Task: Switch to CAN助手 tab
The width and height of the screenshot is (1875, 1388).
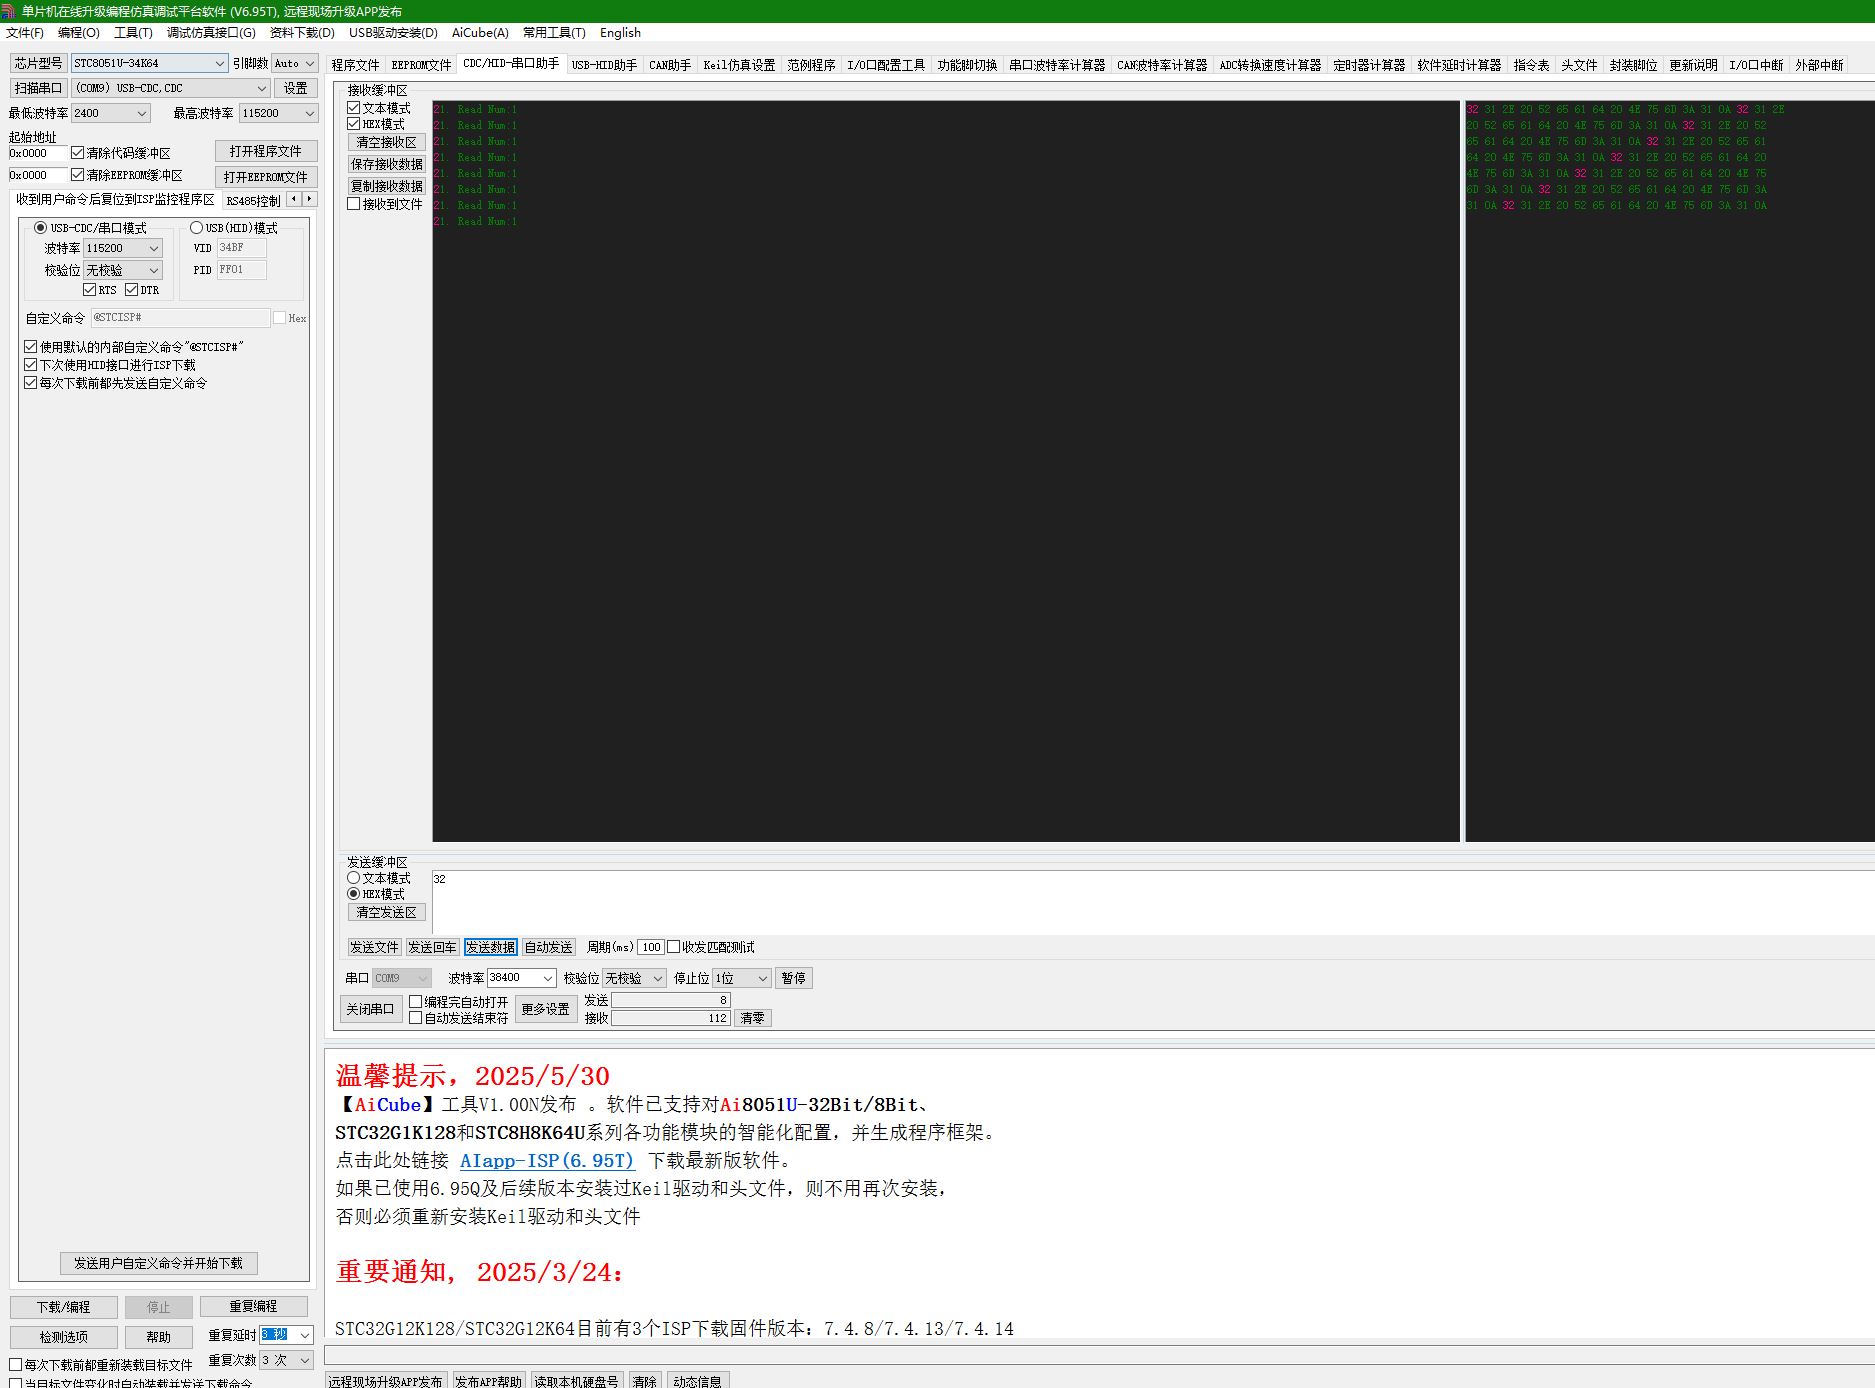Action: pyautogui.click(x=670, y=65)
